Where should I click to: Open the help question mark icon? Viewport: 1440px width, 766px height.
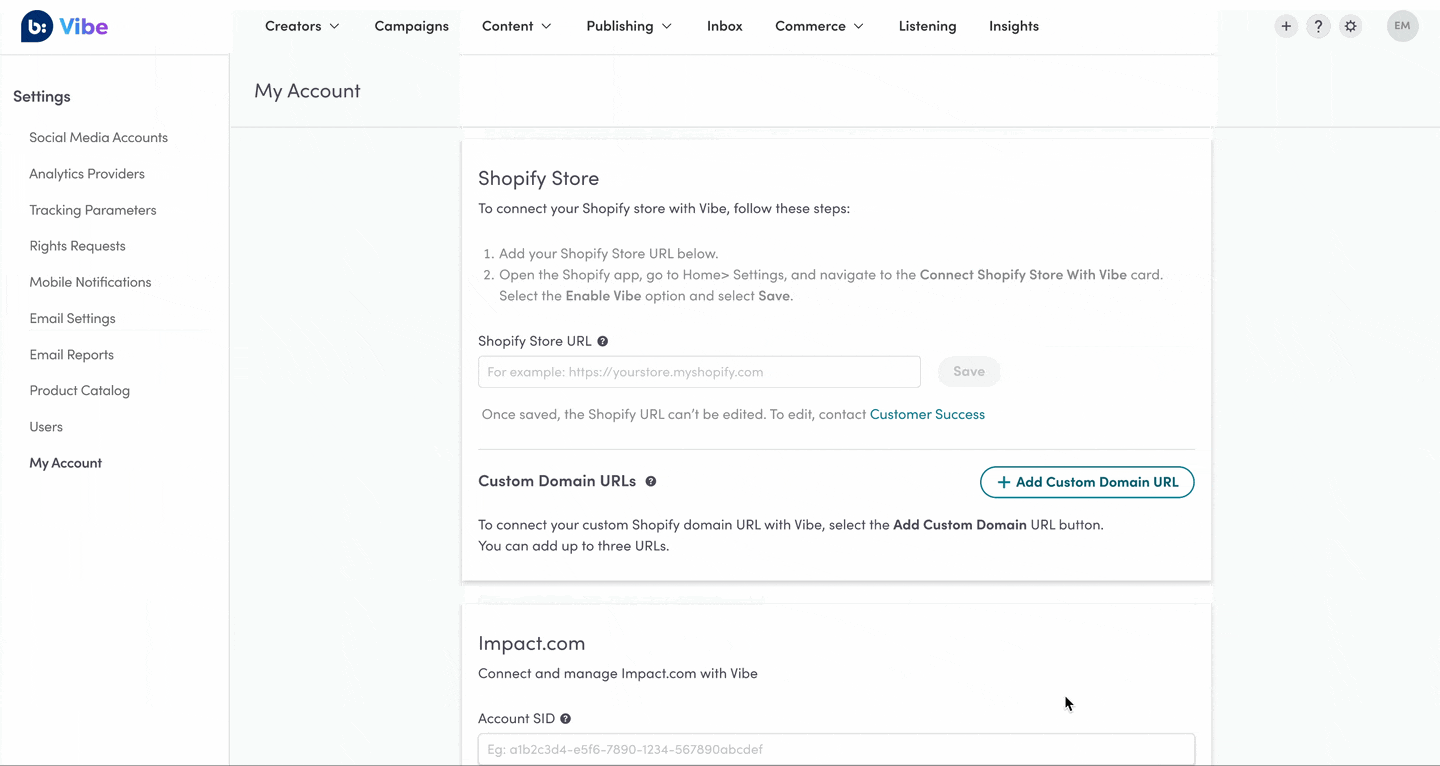(x=1318, y=27)
